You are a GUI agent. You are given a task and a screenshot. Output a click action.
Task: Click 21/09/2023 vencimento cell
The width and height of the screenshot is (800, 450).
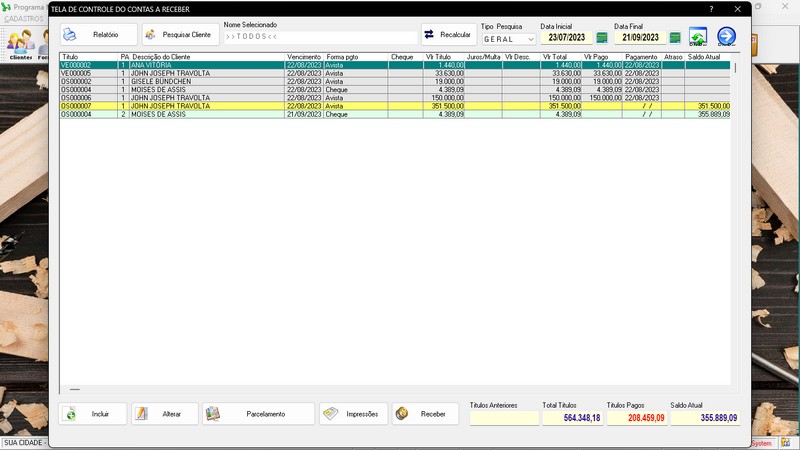[x=304, y=114]
